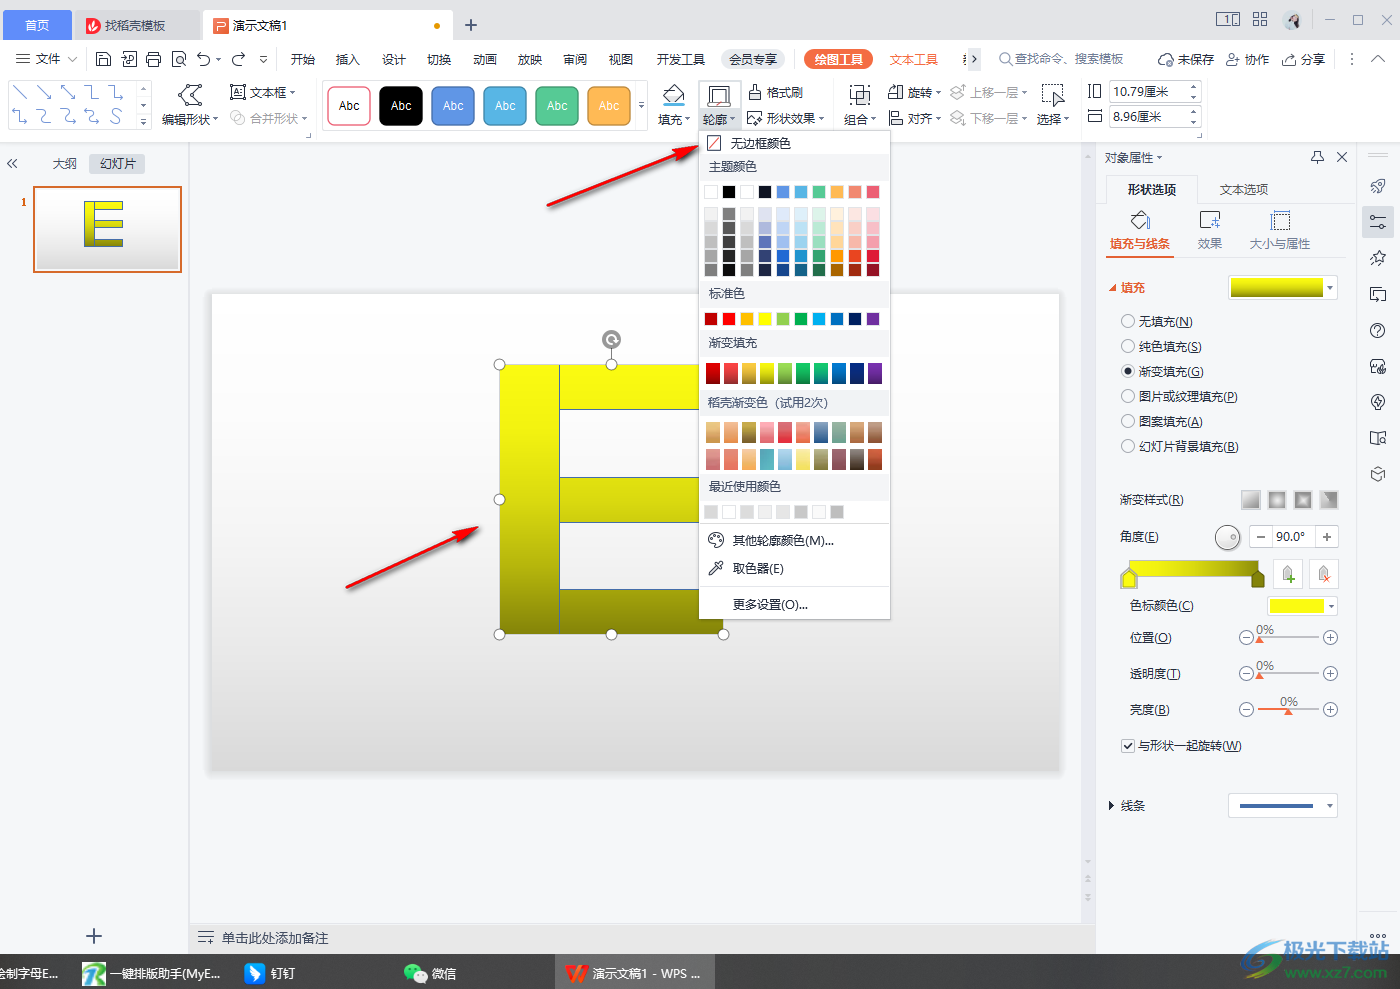Open the Text Box (文本框) dropdown
1400x989 pixels.
click(x=263, y=92)
